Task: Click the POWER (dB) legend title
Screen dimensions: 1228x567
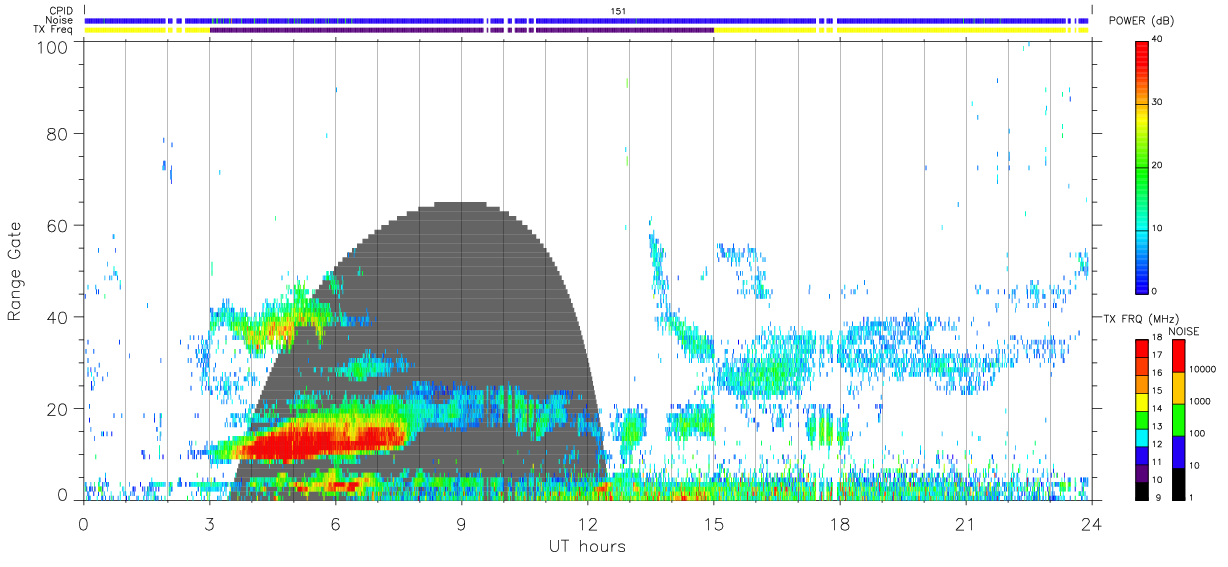Action: tap(1142, 21)
